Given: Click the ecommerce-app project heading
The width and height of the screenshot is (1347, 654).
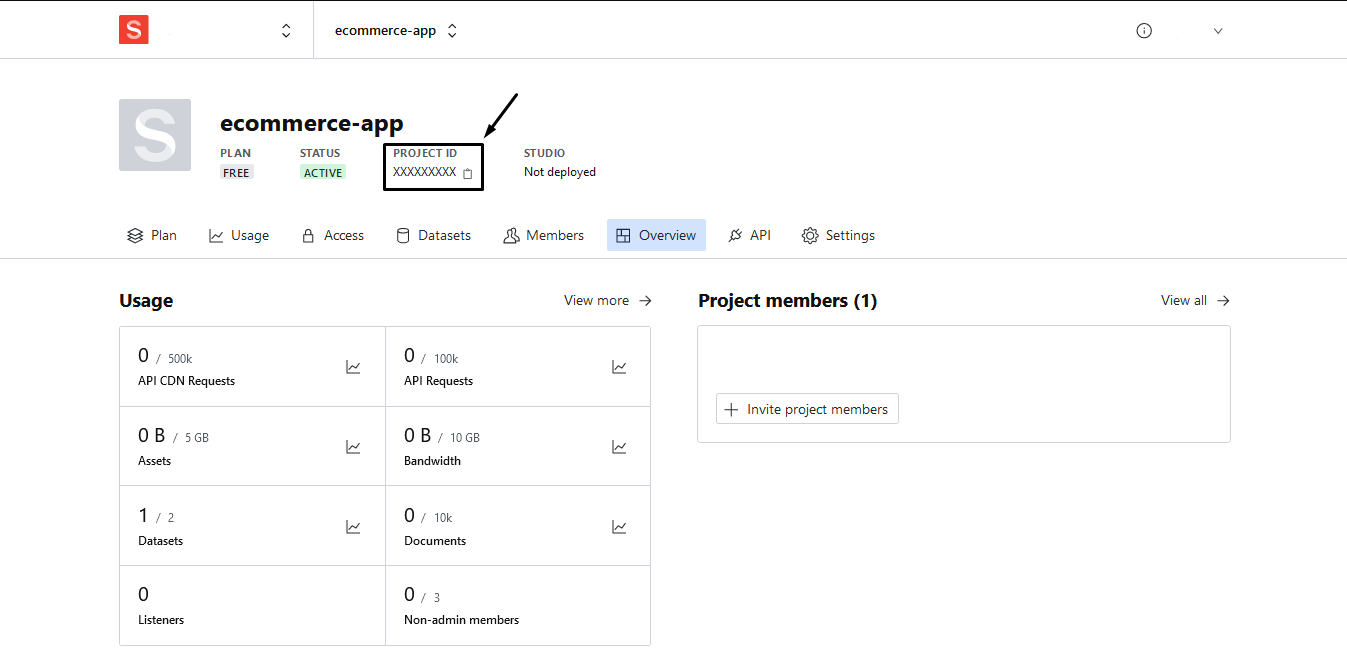Looking at the screenshot, I should pyautogui.click(x=312, y=124).
